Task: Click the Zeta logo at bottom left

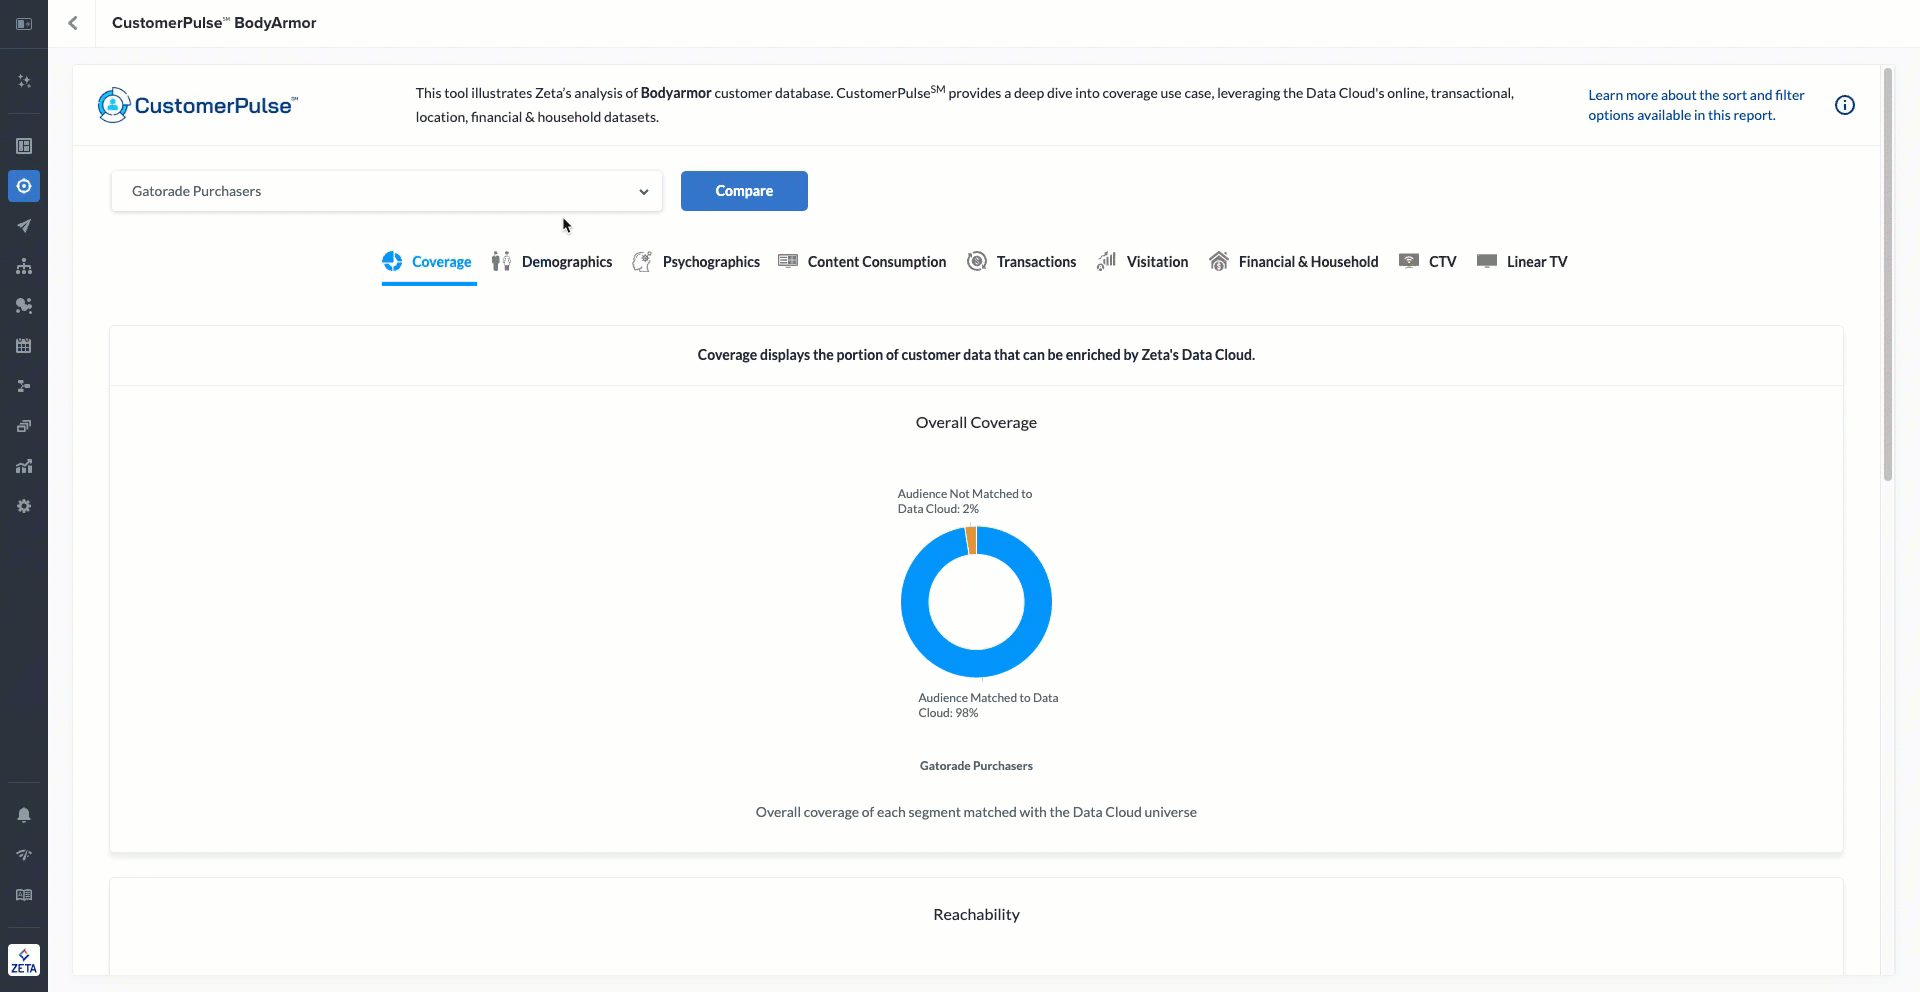Action: click(24, 960)
